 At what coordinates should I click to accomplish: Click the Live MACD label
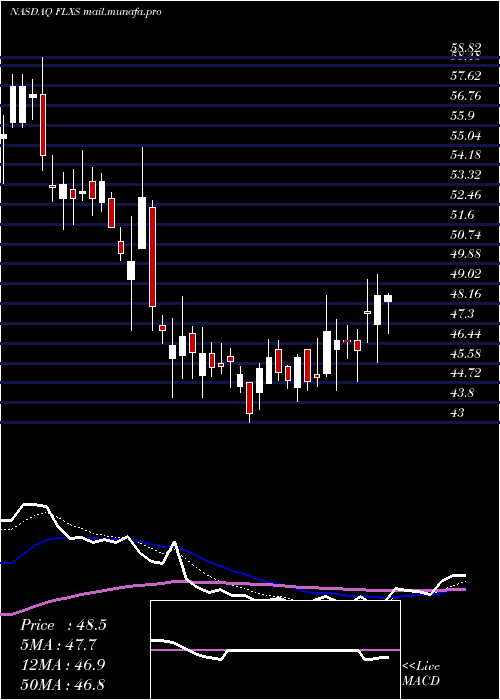pyautogui.click(x=421, y=673)
